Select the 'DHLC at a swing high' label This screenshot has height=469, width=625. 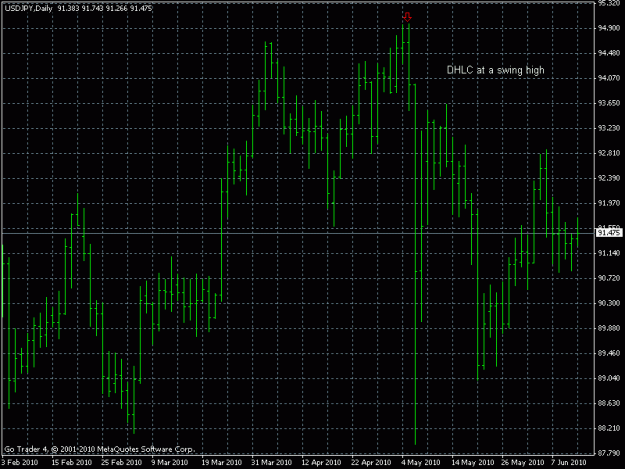[495, 71]
